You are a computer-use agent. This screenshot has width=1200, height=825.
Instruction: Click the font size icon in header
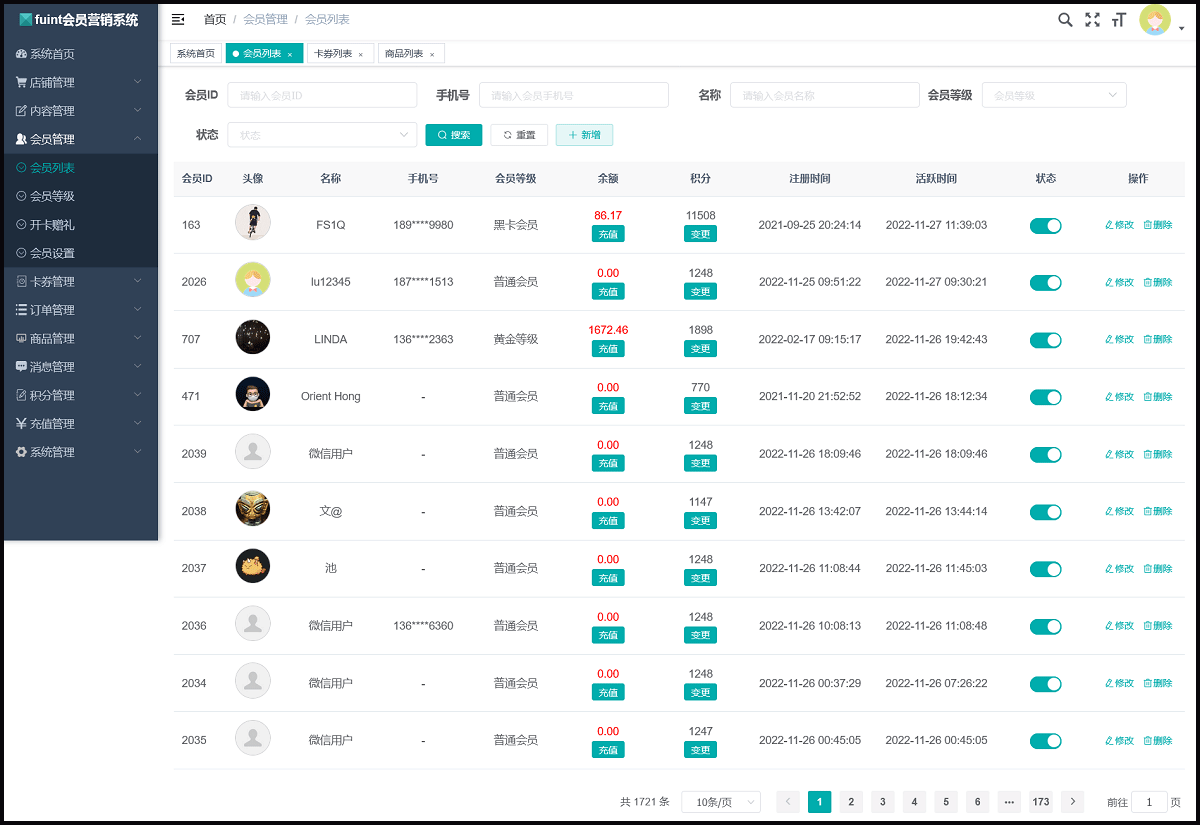[1119, 19]
